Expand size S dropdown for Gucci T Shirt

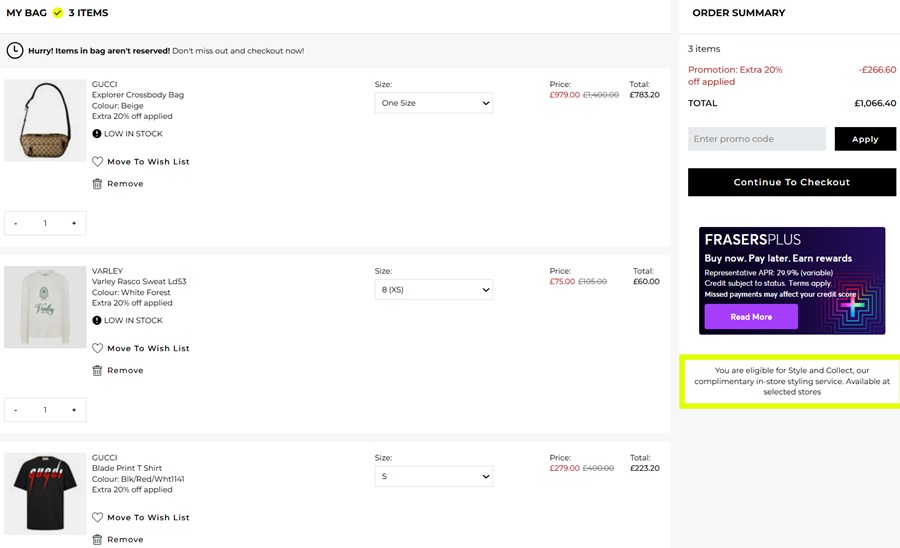tap(434, 477)
